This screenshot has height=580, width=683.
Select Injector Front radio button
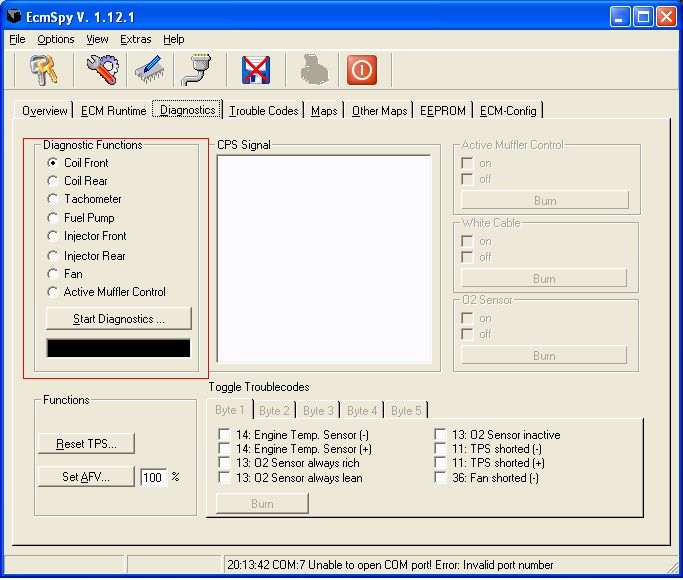53,236
